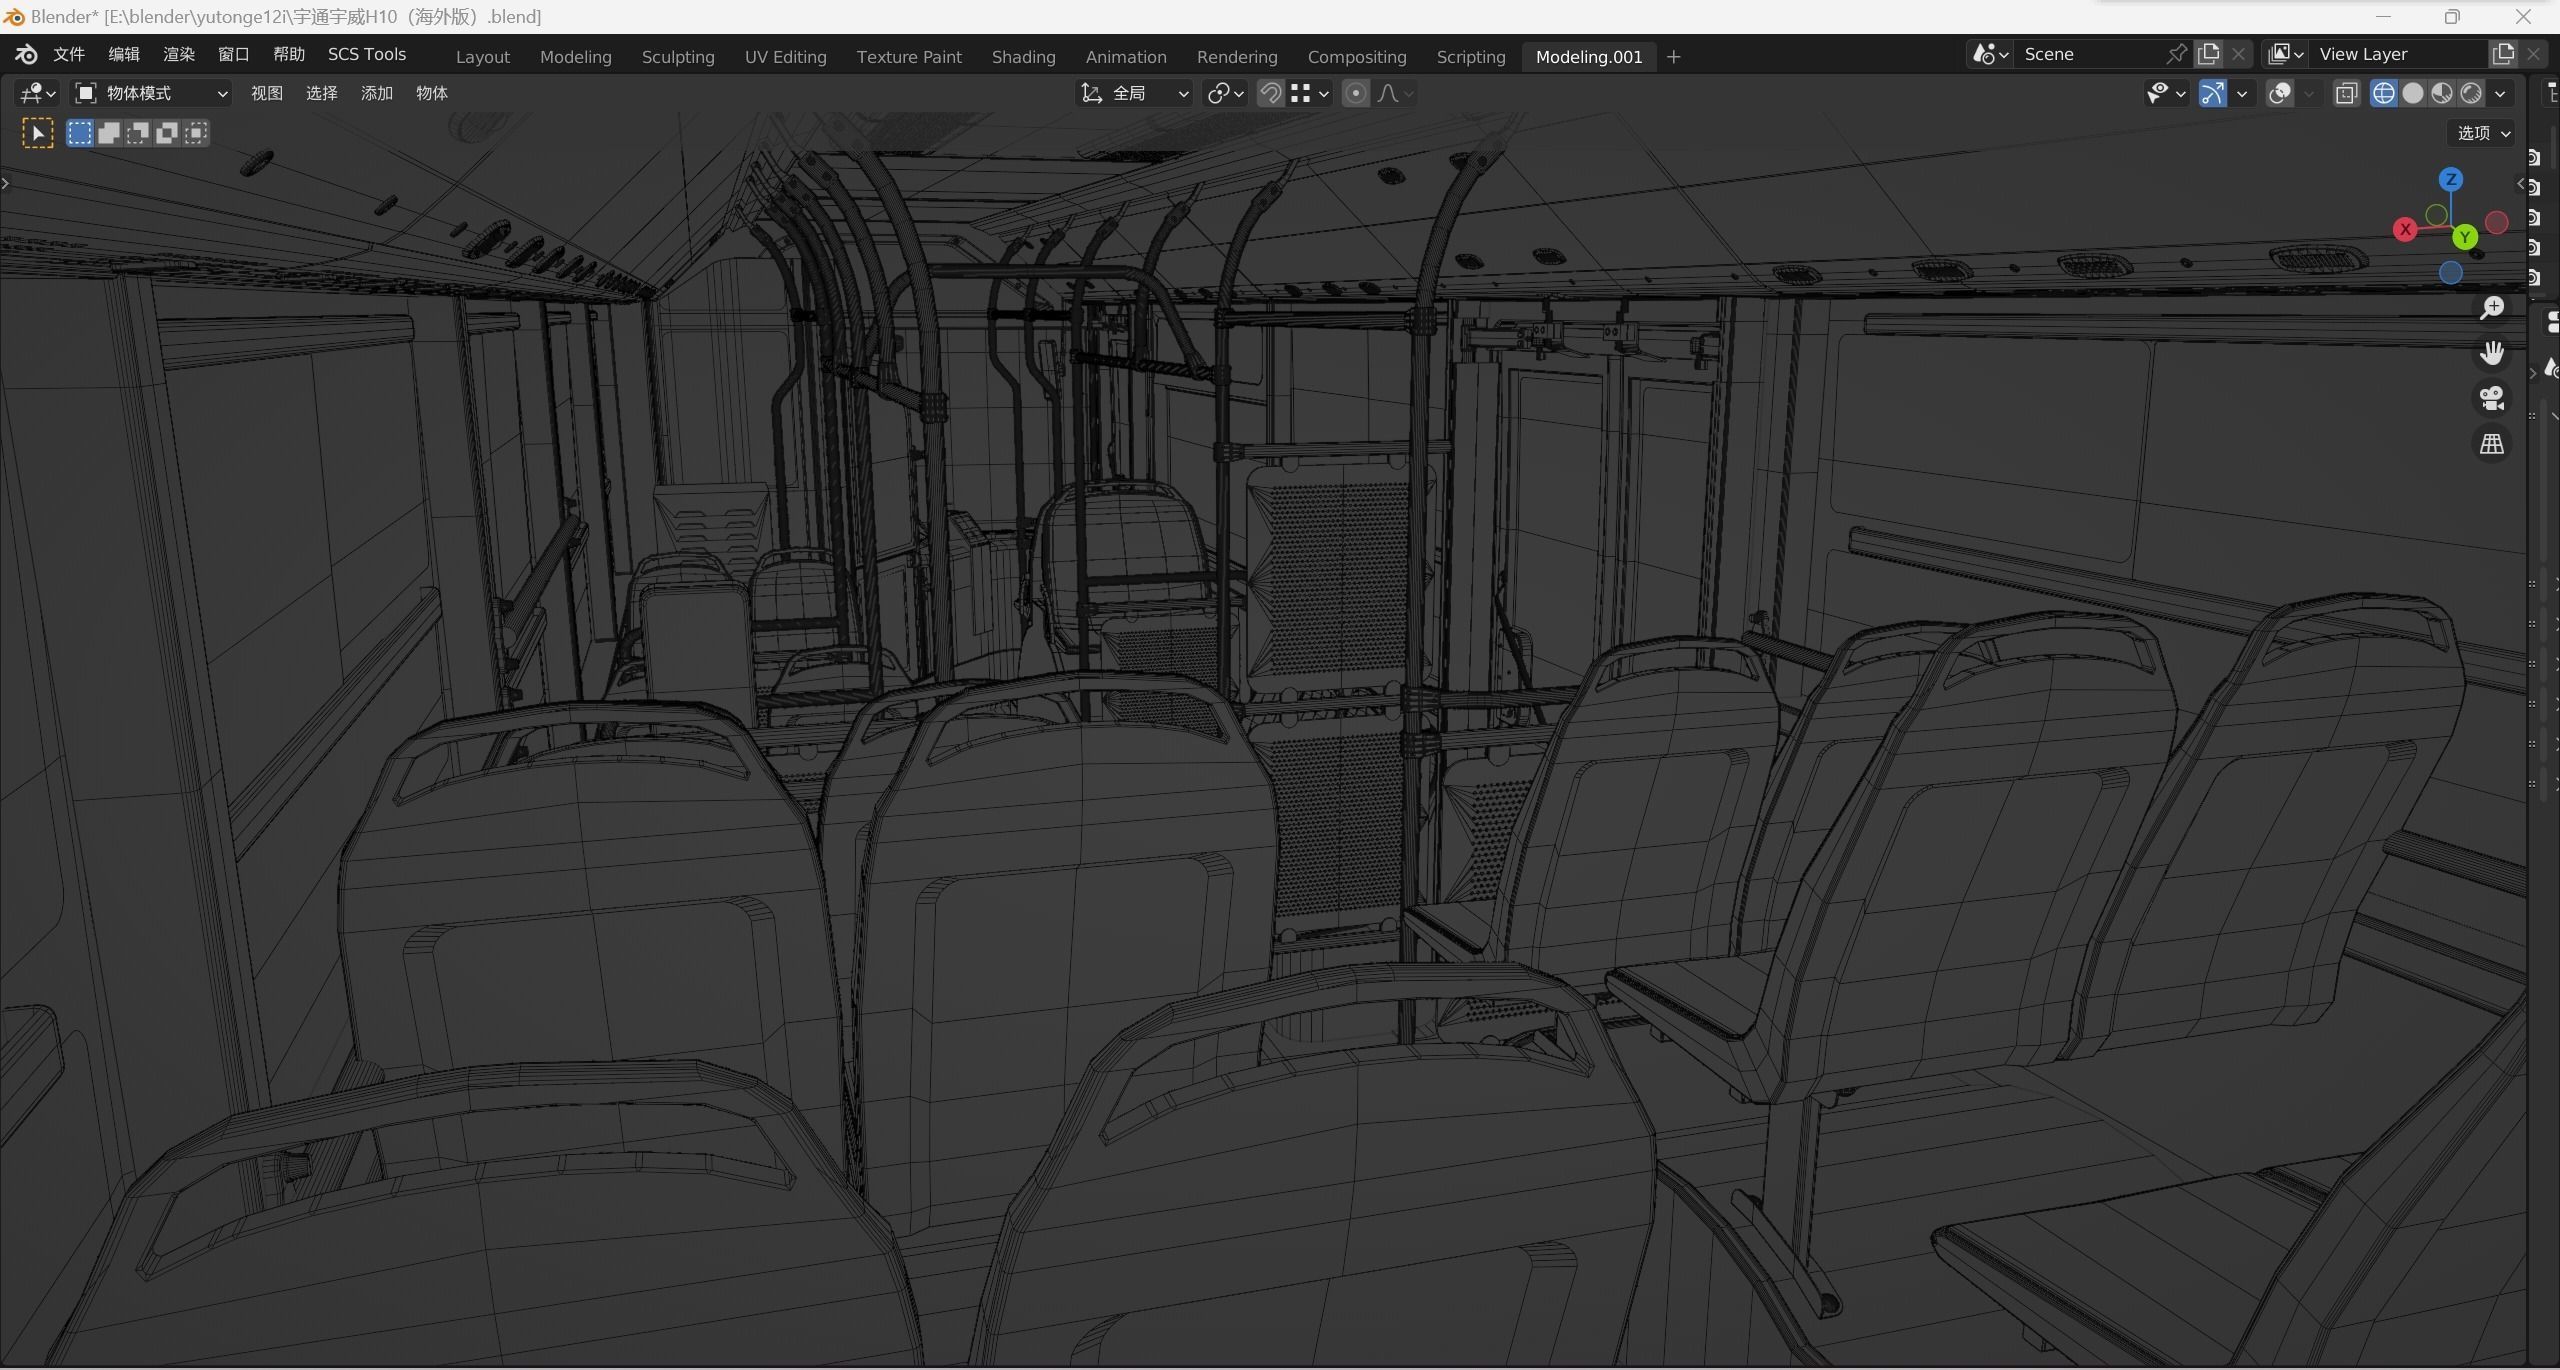Open the 物体模式 mode dropdown
The image size is (2560, 1370).
click(x=152, y=93)
